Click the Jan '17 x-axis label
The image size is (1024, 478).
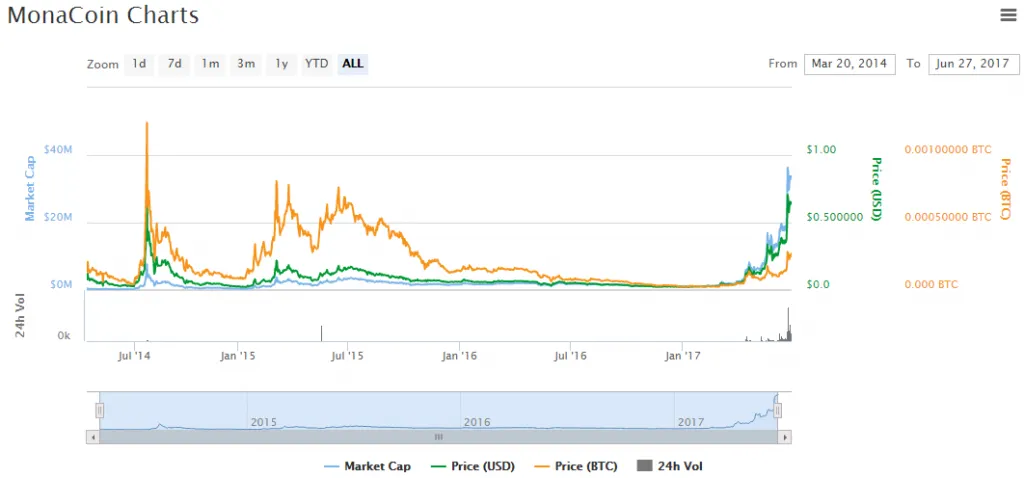[682, 357]
